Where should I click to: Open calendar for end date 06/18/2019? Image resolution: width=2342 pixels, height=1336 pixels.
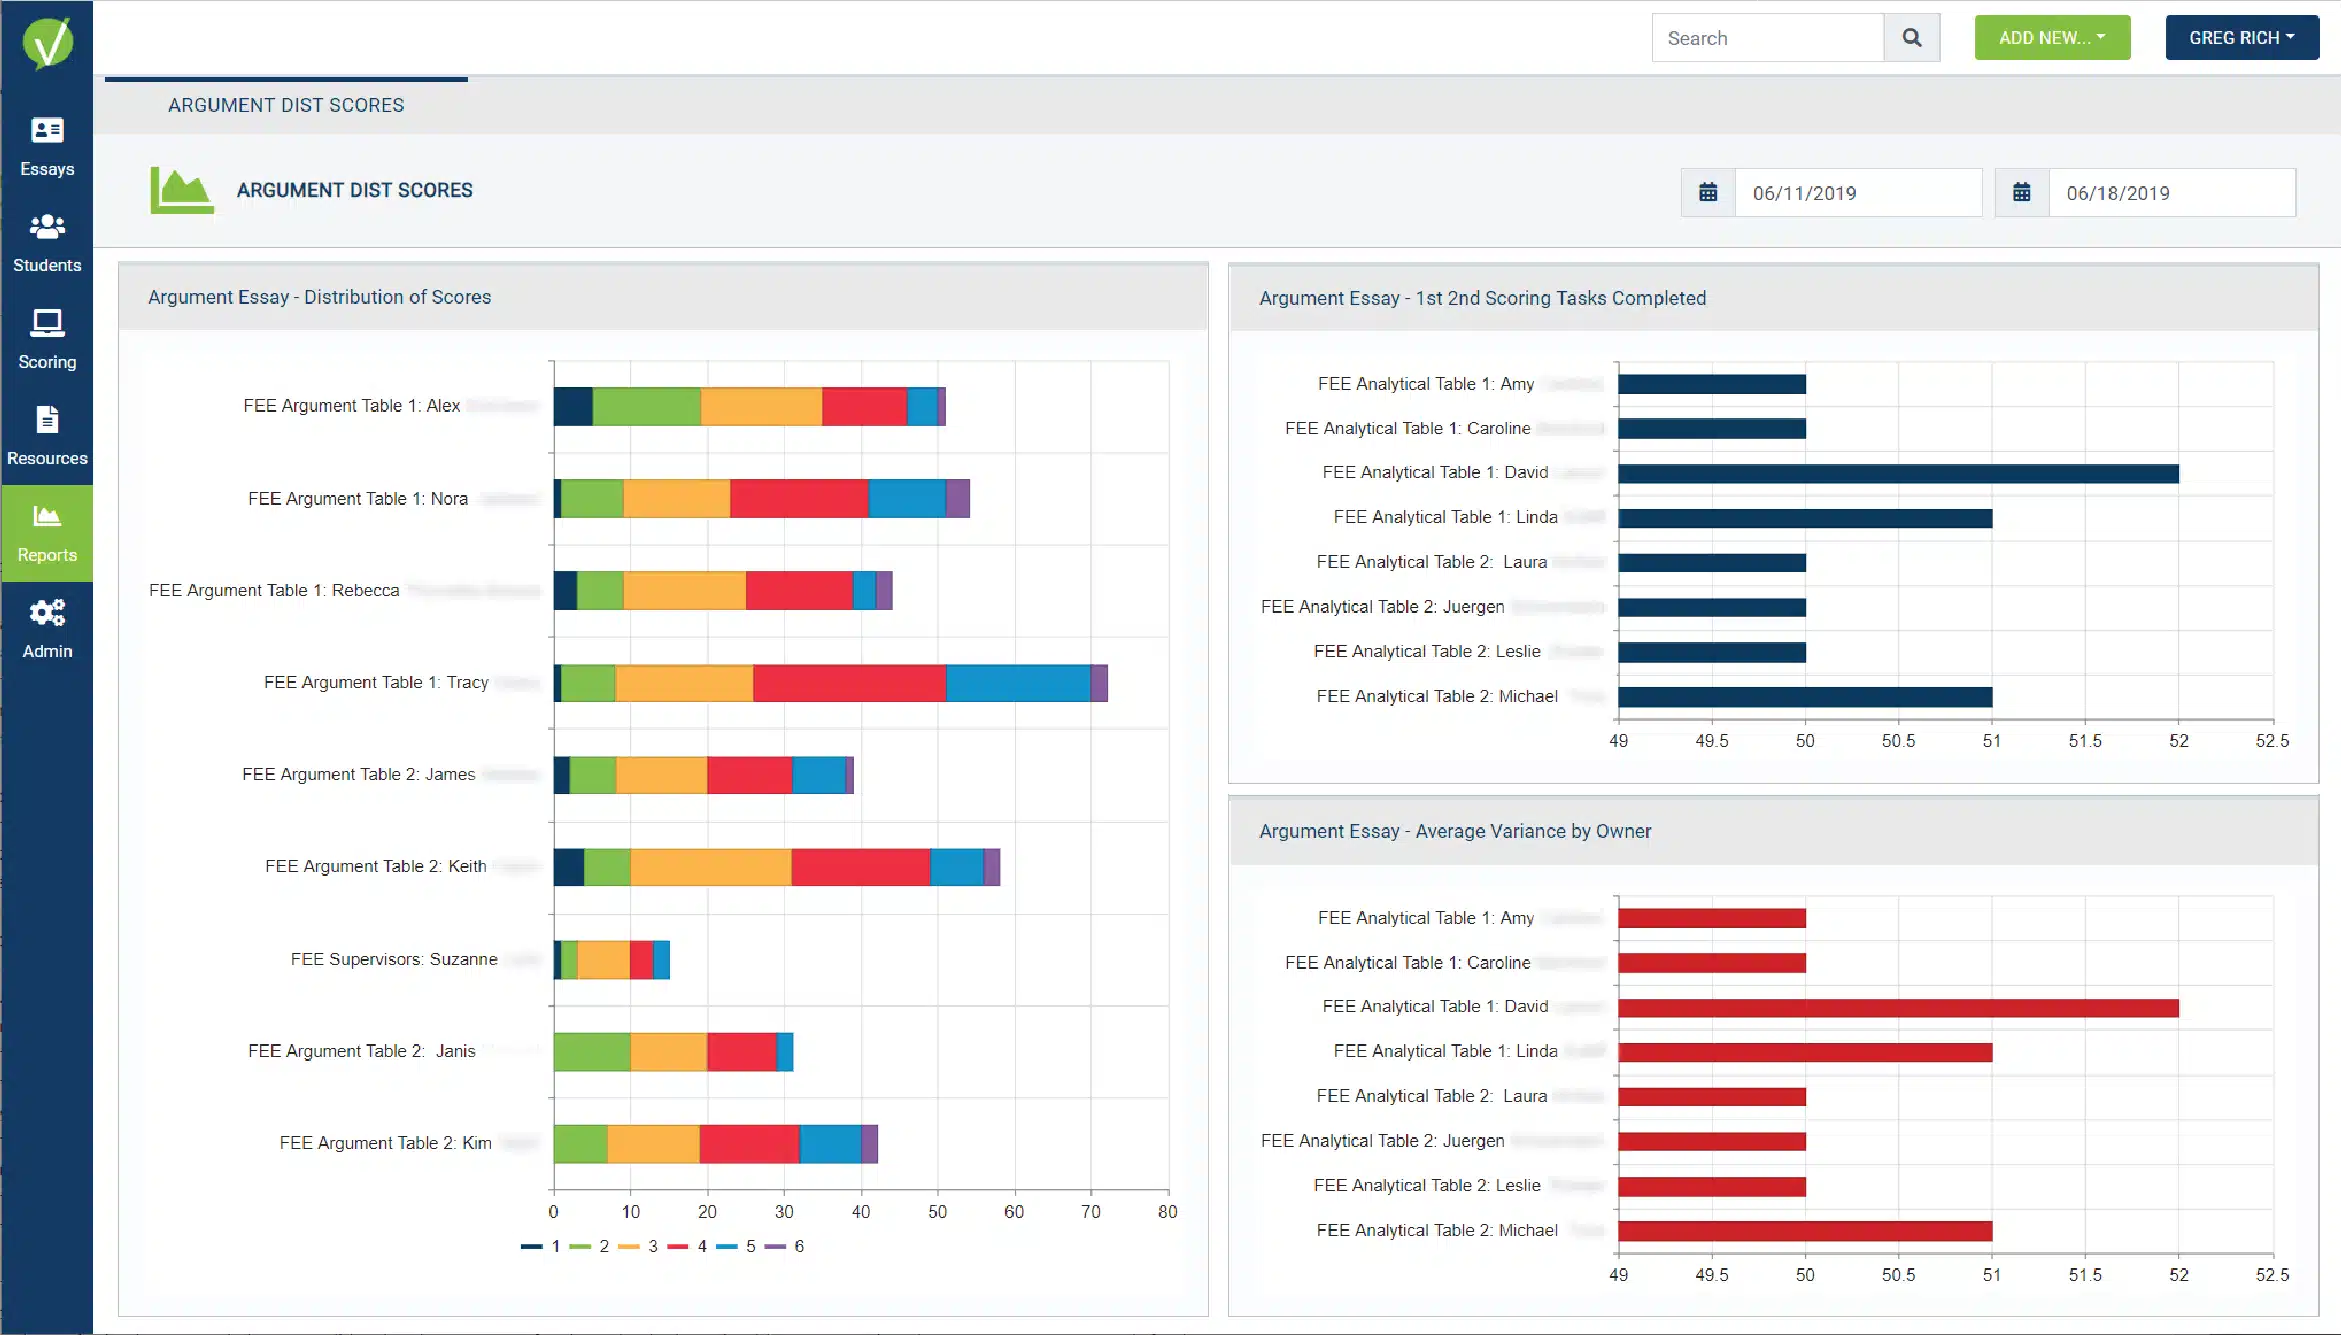point(2021,192)
